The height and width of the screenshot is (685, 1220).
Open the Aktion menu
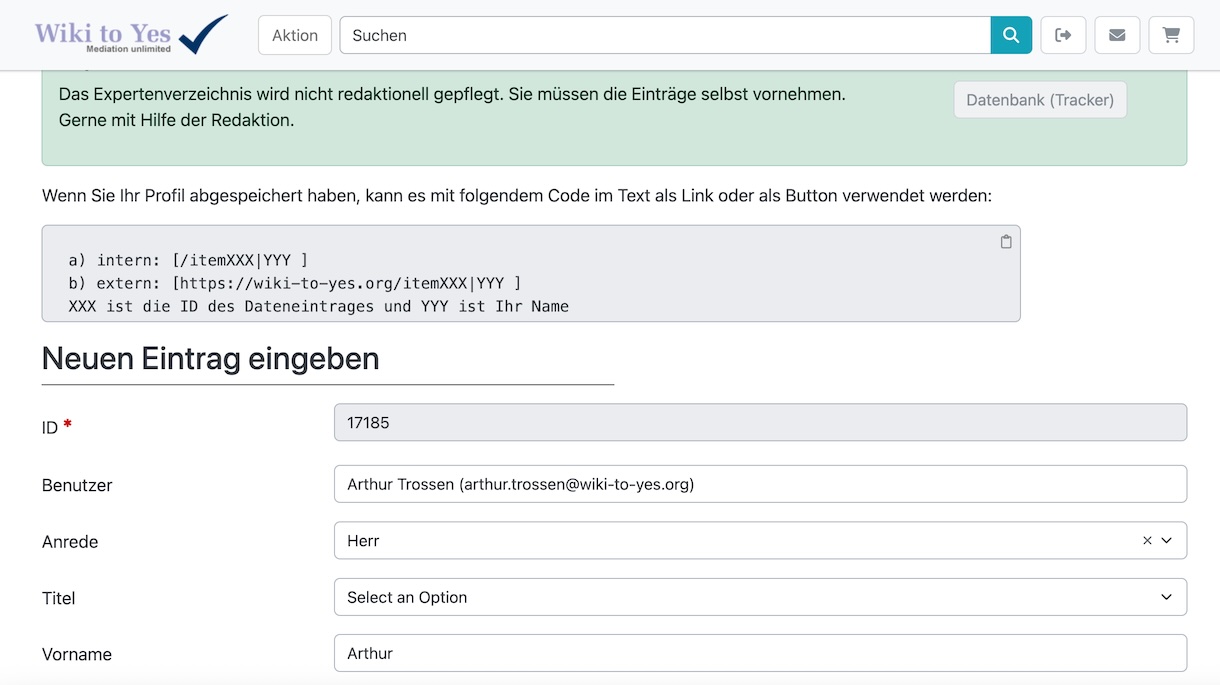coord(295,35)
